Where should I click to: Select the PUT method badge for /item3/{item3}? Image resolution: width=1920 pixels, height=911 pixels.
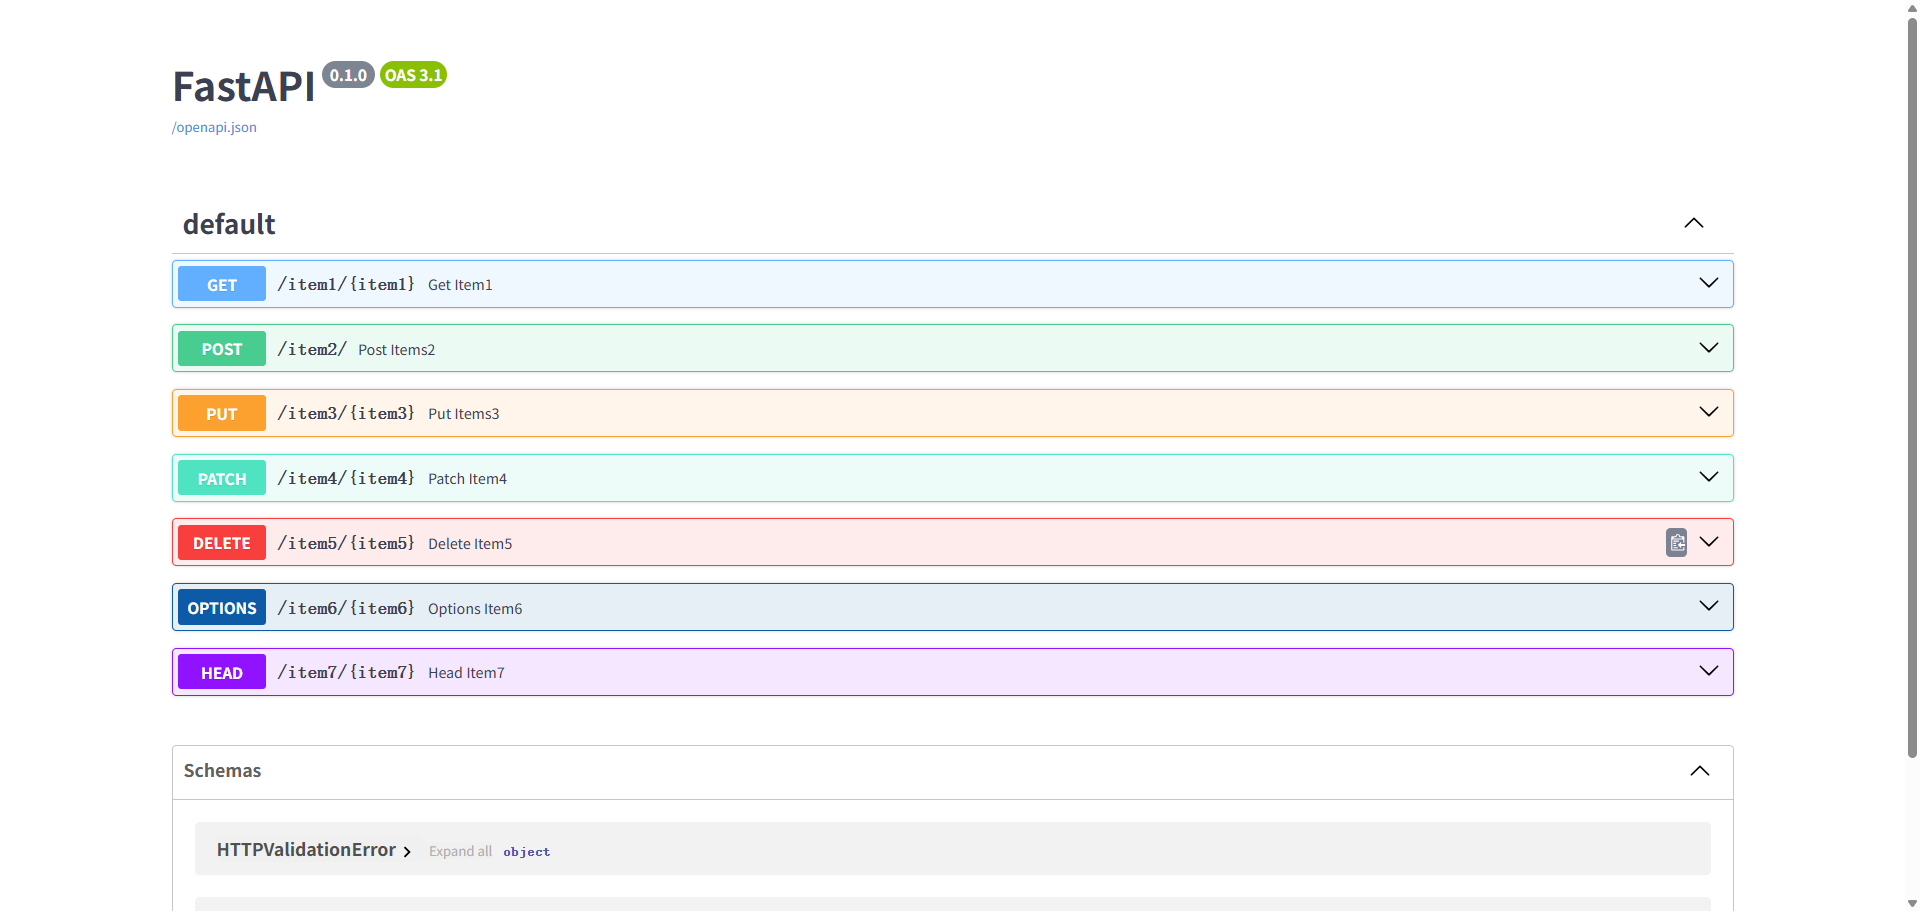tap(221, 413)
